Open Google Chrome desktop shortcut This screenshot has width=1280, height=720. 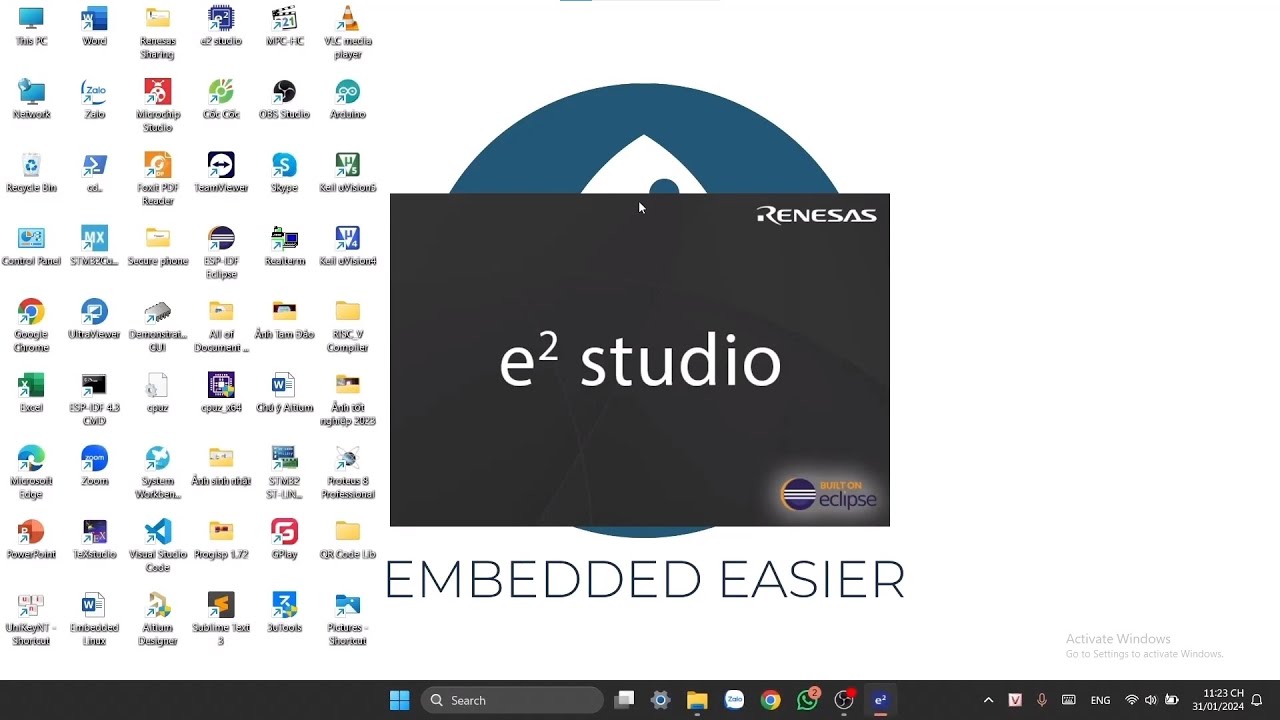(x=31, y=325)
